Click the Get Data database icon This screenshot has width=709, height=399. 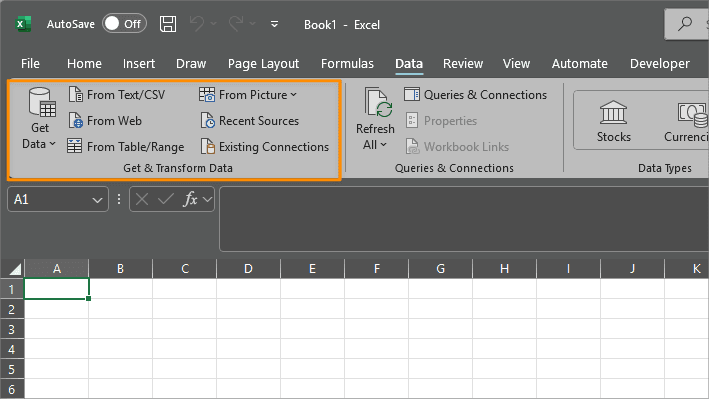(x=42, y=103)
